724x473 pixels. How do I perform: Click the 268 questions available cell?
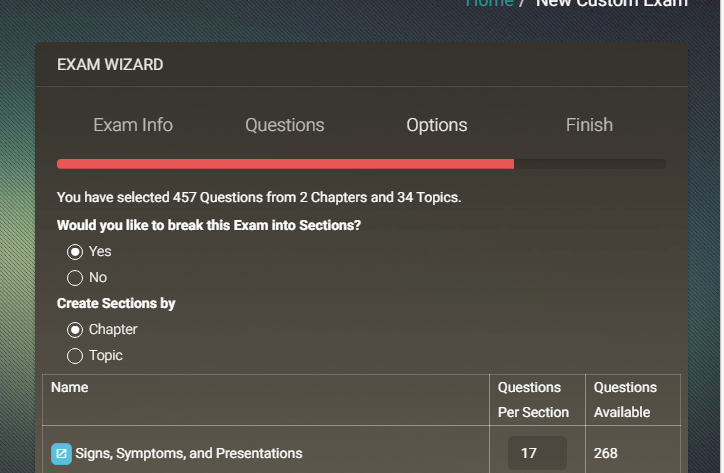[605, 453]
